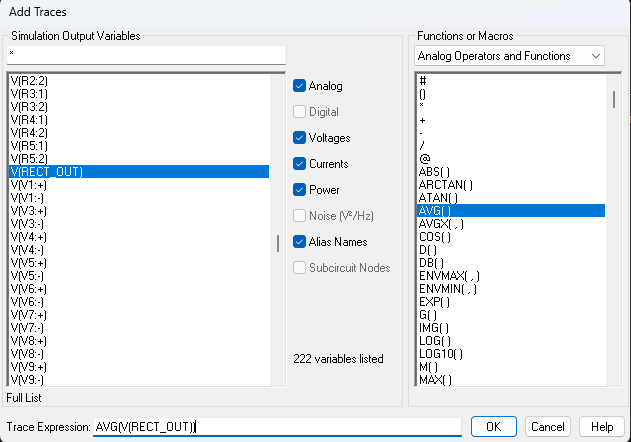This screenshot has width=631, height=442.
Task: Select variable V(V3:+)
Action: (139, 211)
